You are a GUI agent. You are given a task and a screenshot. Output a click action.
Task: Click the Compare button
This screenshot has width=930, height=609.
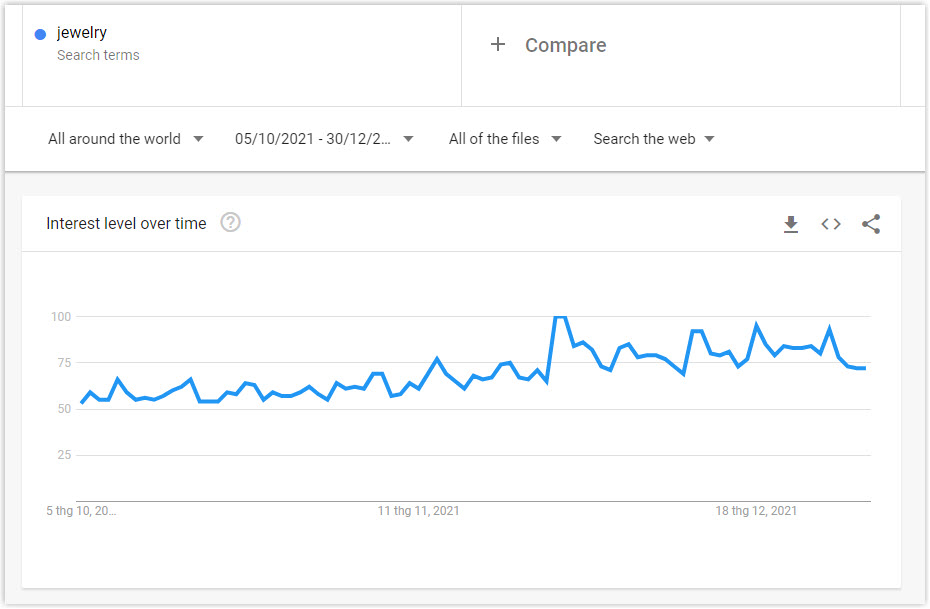coord(548,45)
